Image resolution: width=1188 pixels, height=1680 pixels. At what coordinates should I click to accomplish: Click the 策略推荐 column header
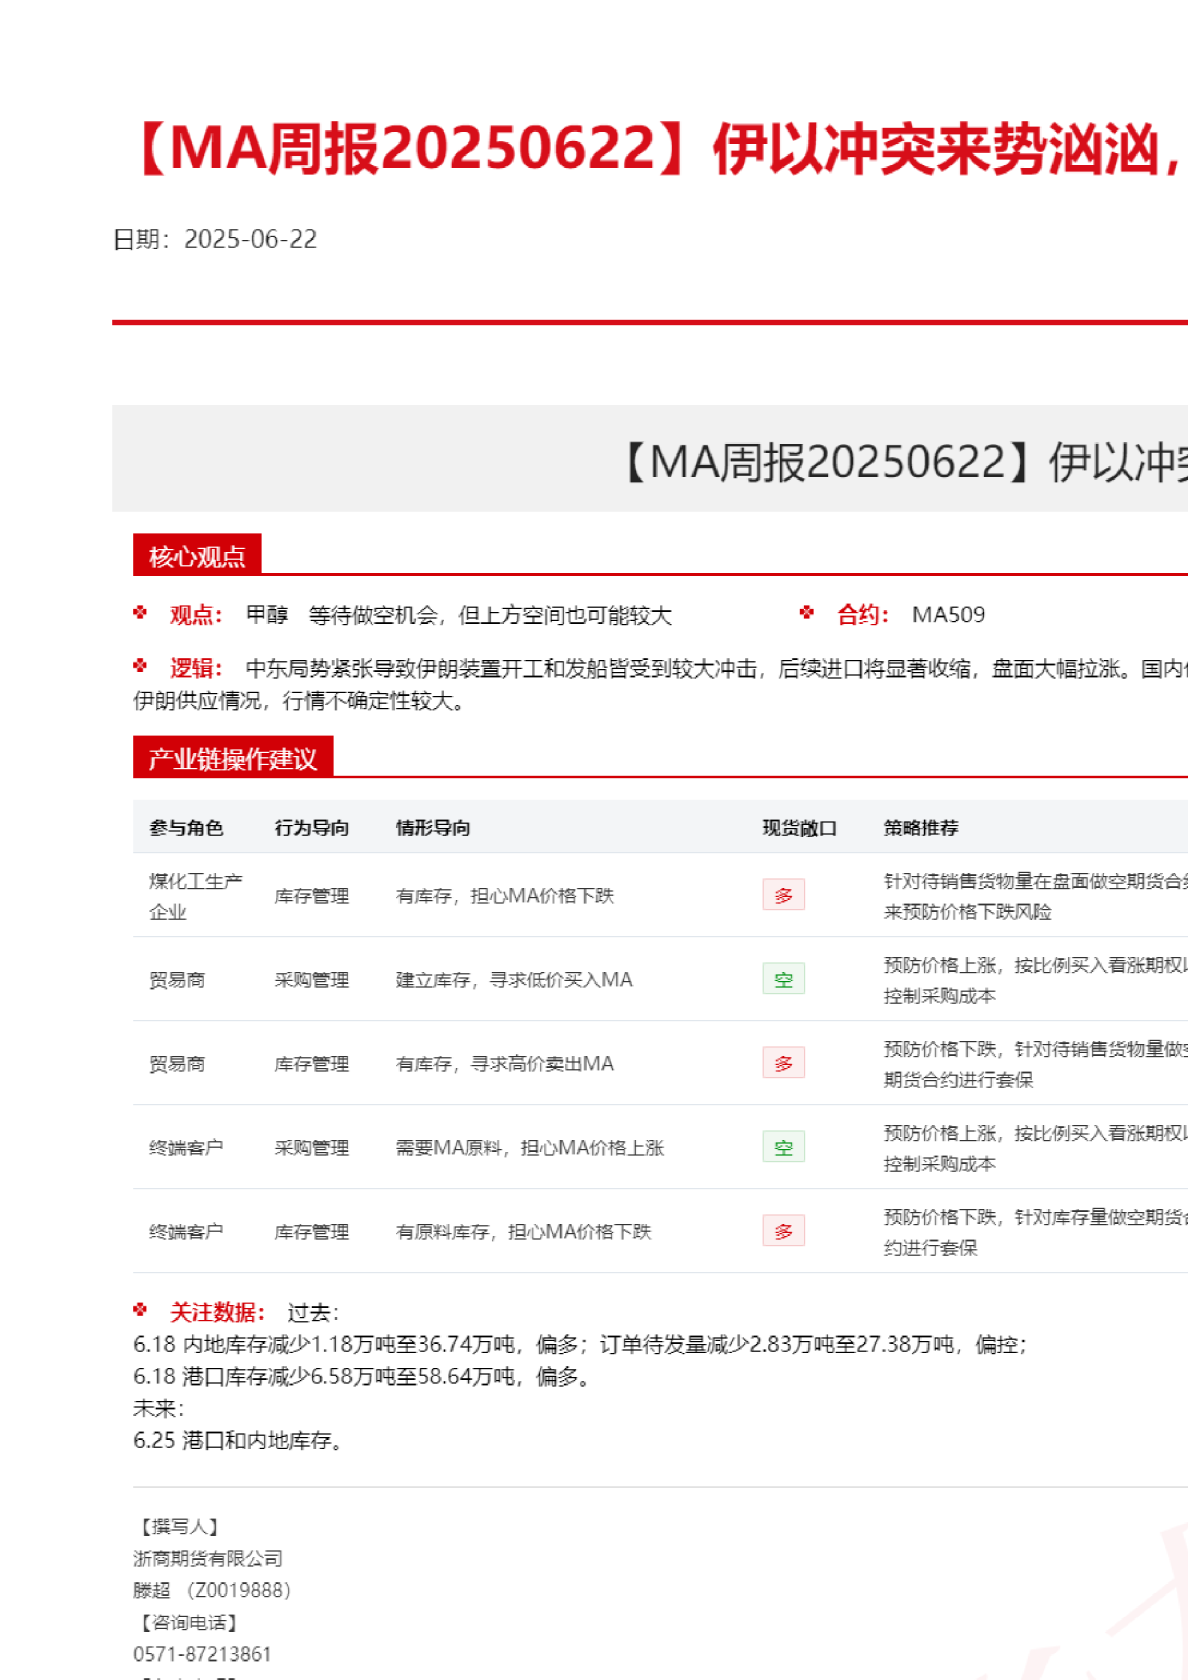click(921, 828)
